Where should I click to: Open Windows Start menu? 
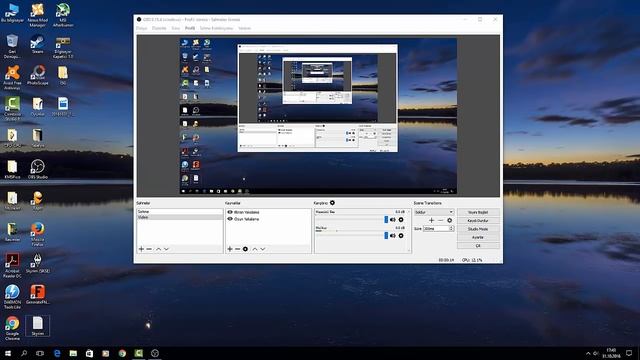(7, 353)
